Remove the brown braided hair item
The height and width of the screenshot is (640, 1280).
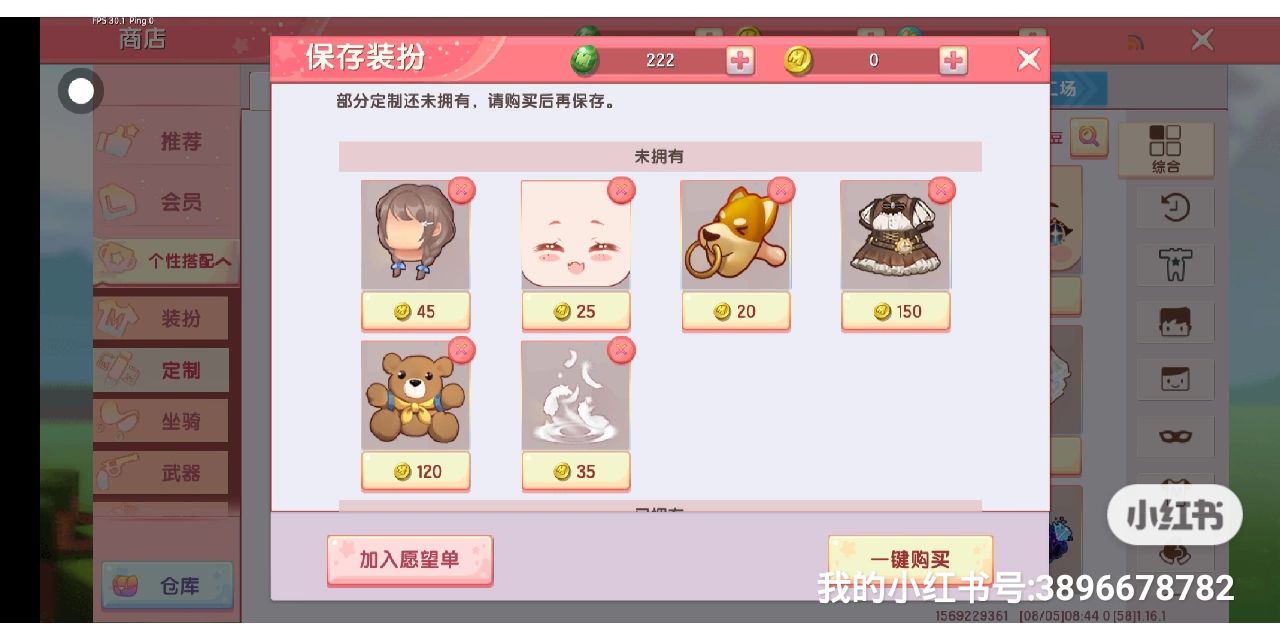click(x=461, y=190)
